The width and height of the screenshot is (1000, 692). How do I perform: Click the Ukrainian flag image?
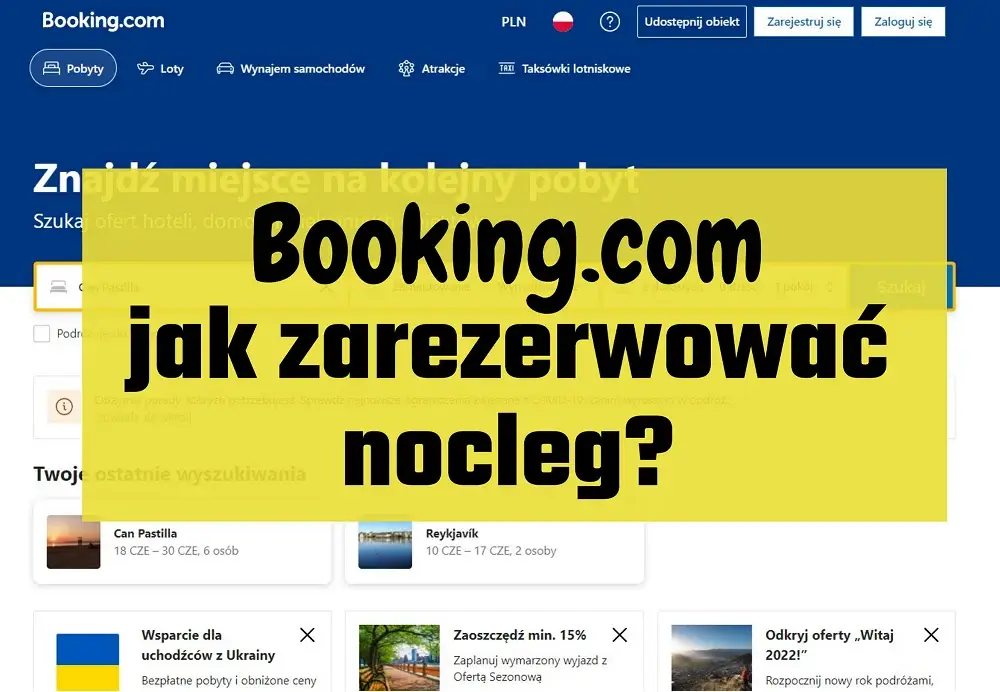pos(88,661)
